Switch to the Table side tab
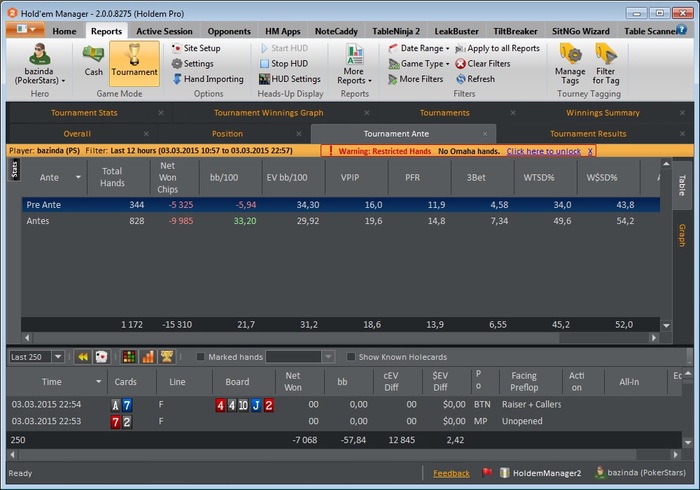700x490 pixels. point(682,185)
